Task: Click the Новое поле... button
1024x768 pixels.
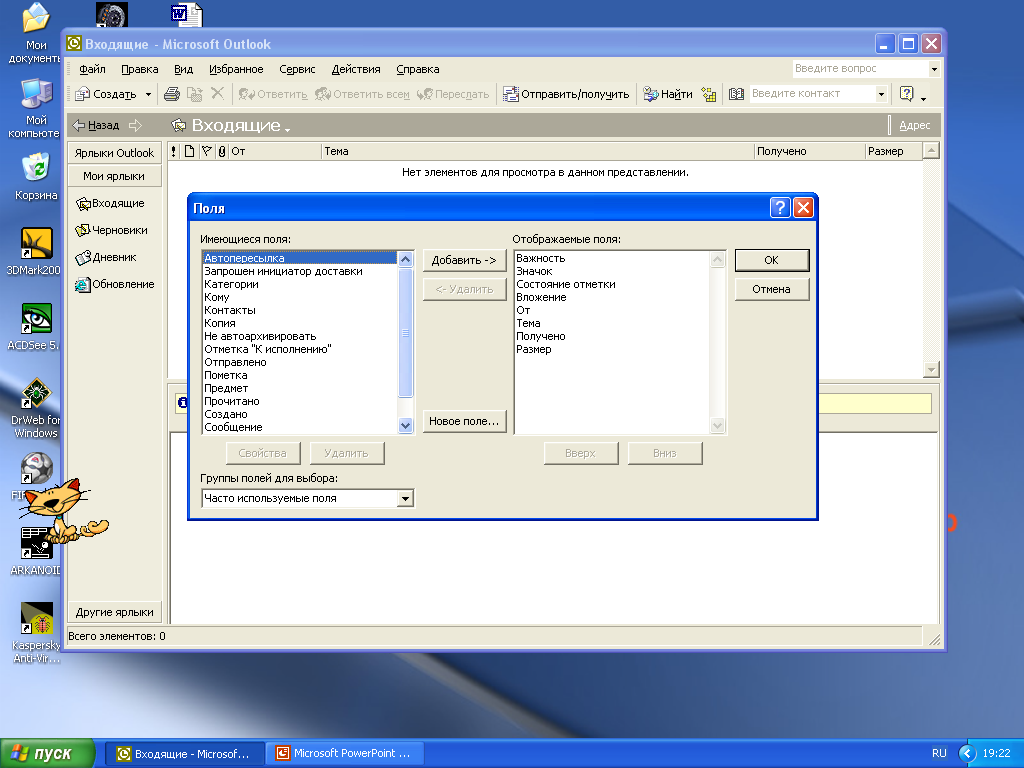Action: click(x=464, y=421)
